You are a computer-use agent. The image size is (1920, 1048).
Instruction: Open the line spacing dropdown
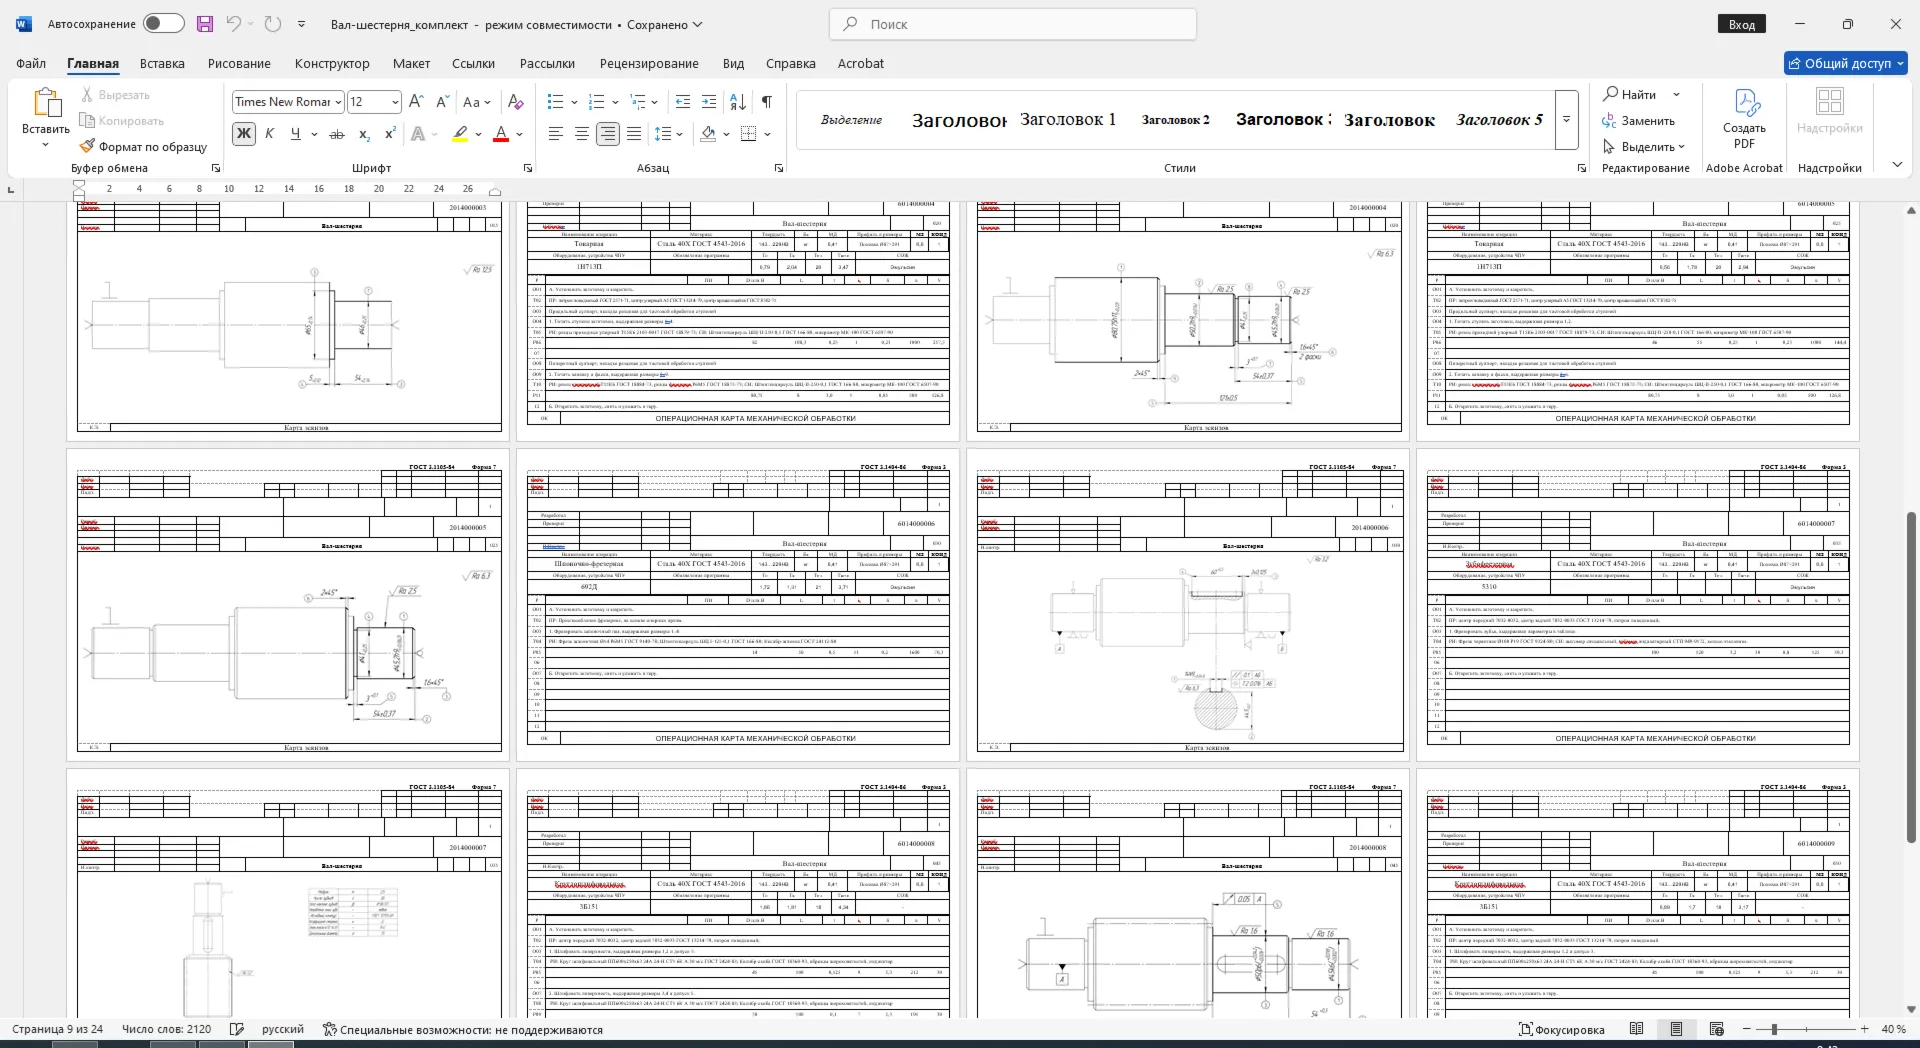coord(680,134)
